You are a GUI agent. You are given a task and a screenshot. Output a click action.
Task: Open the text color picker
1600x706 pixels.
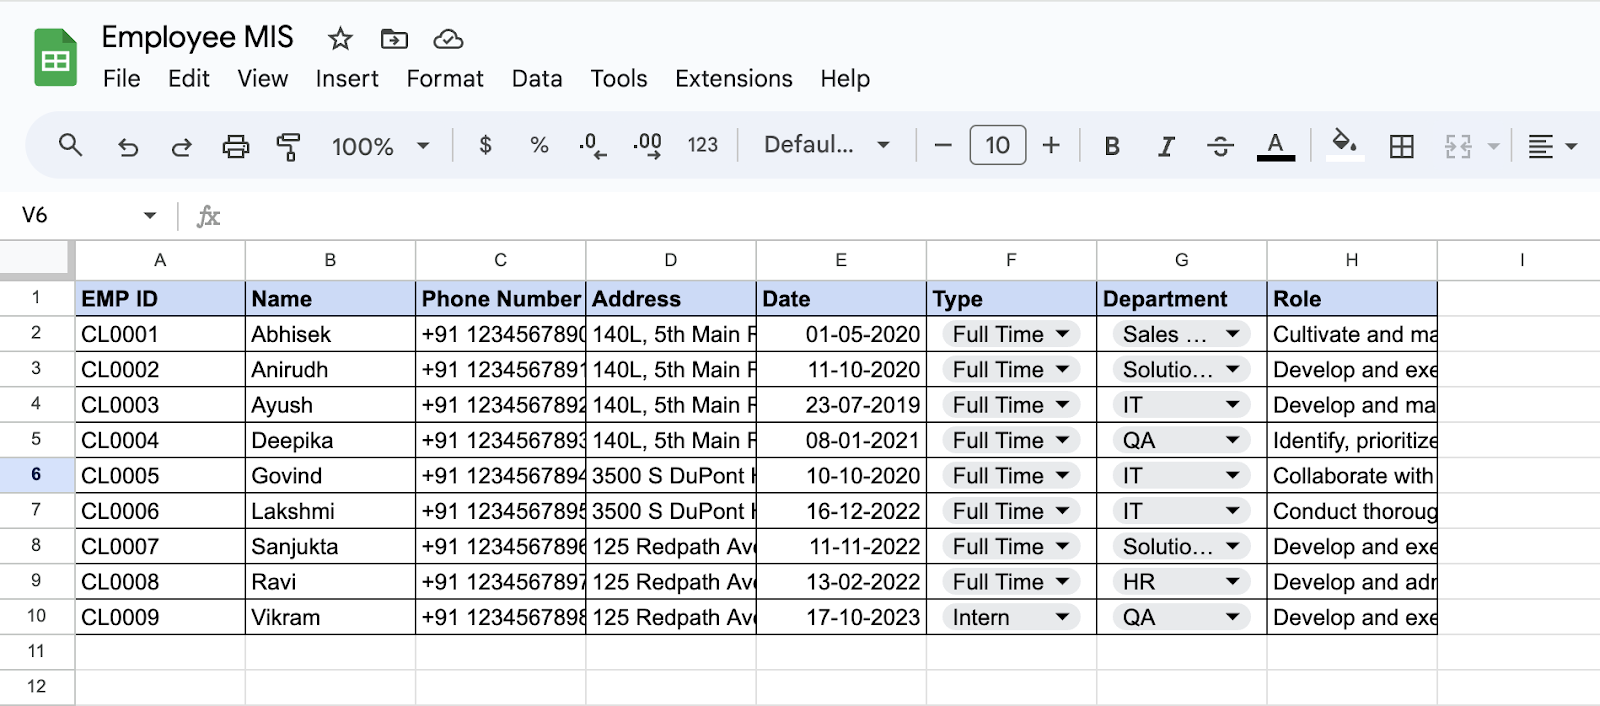point(1275,146)
